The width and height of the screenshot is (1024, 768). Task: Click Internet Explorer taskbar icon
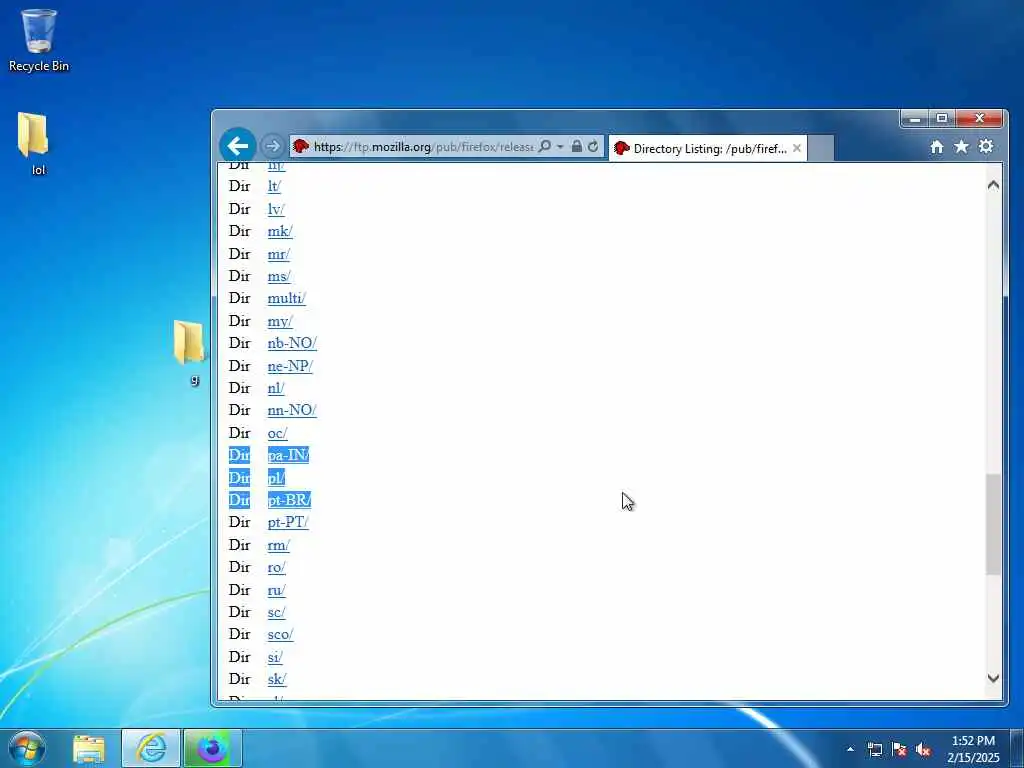coord(151,748)
